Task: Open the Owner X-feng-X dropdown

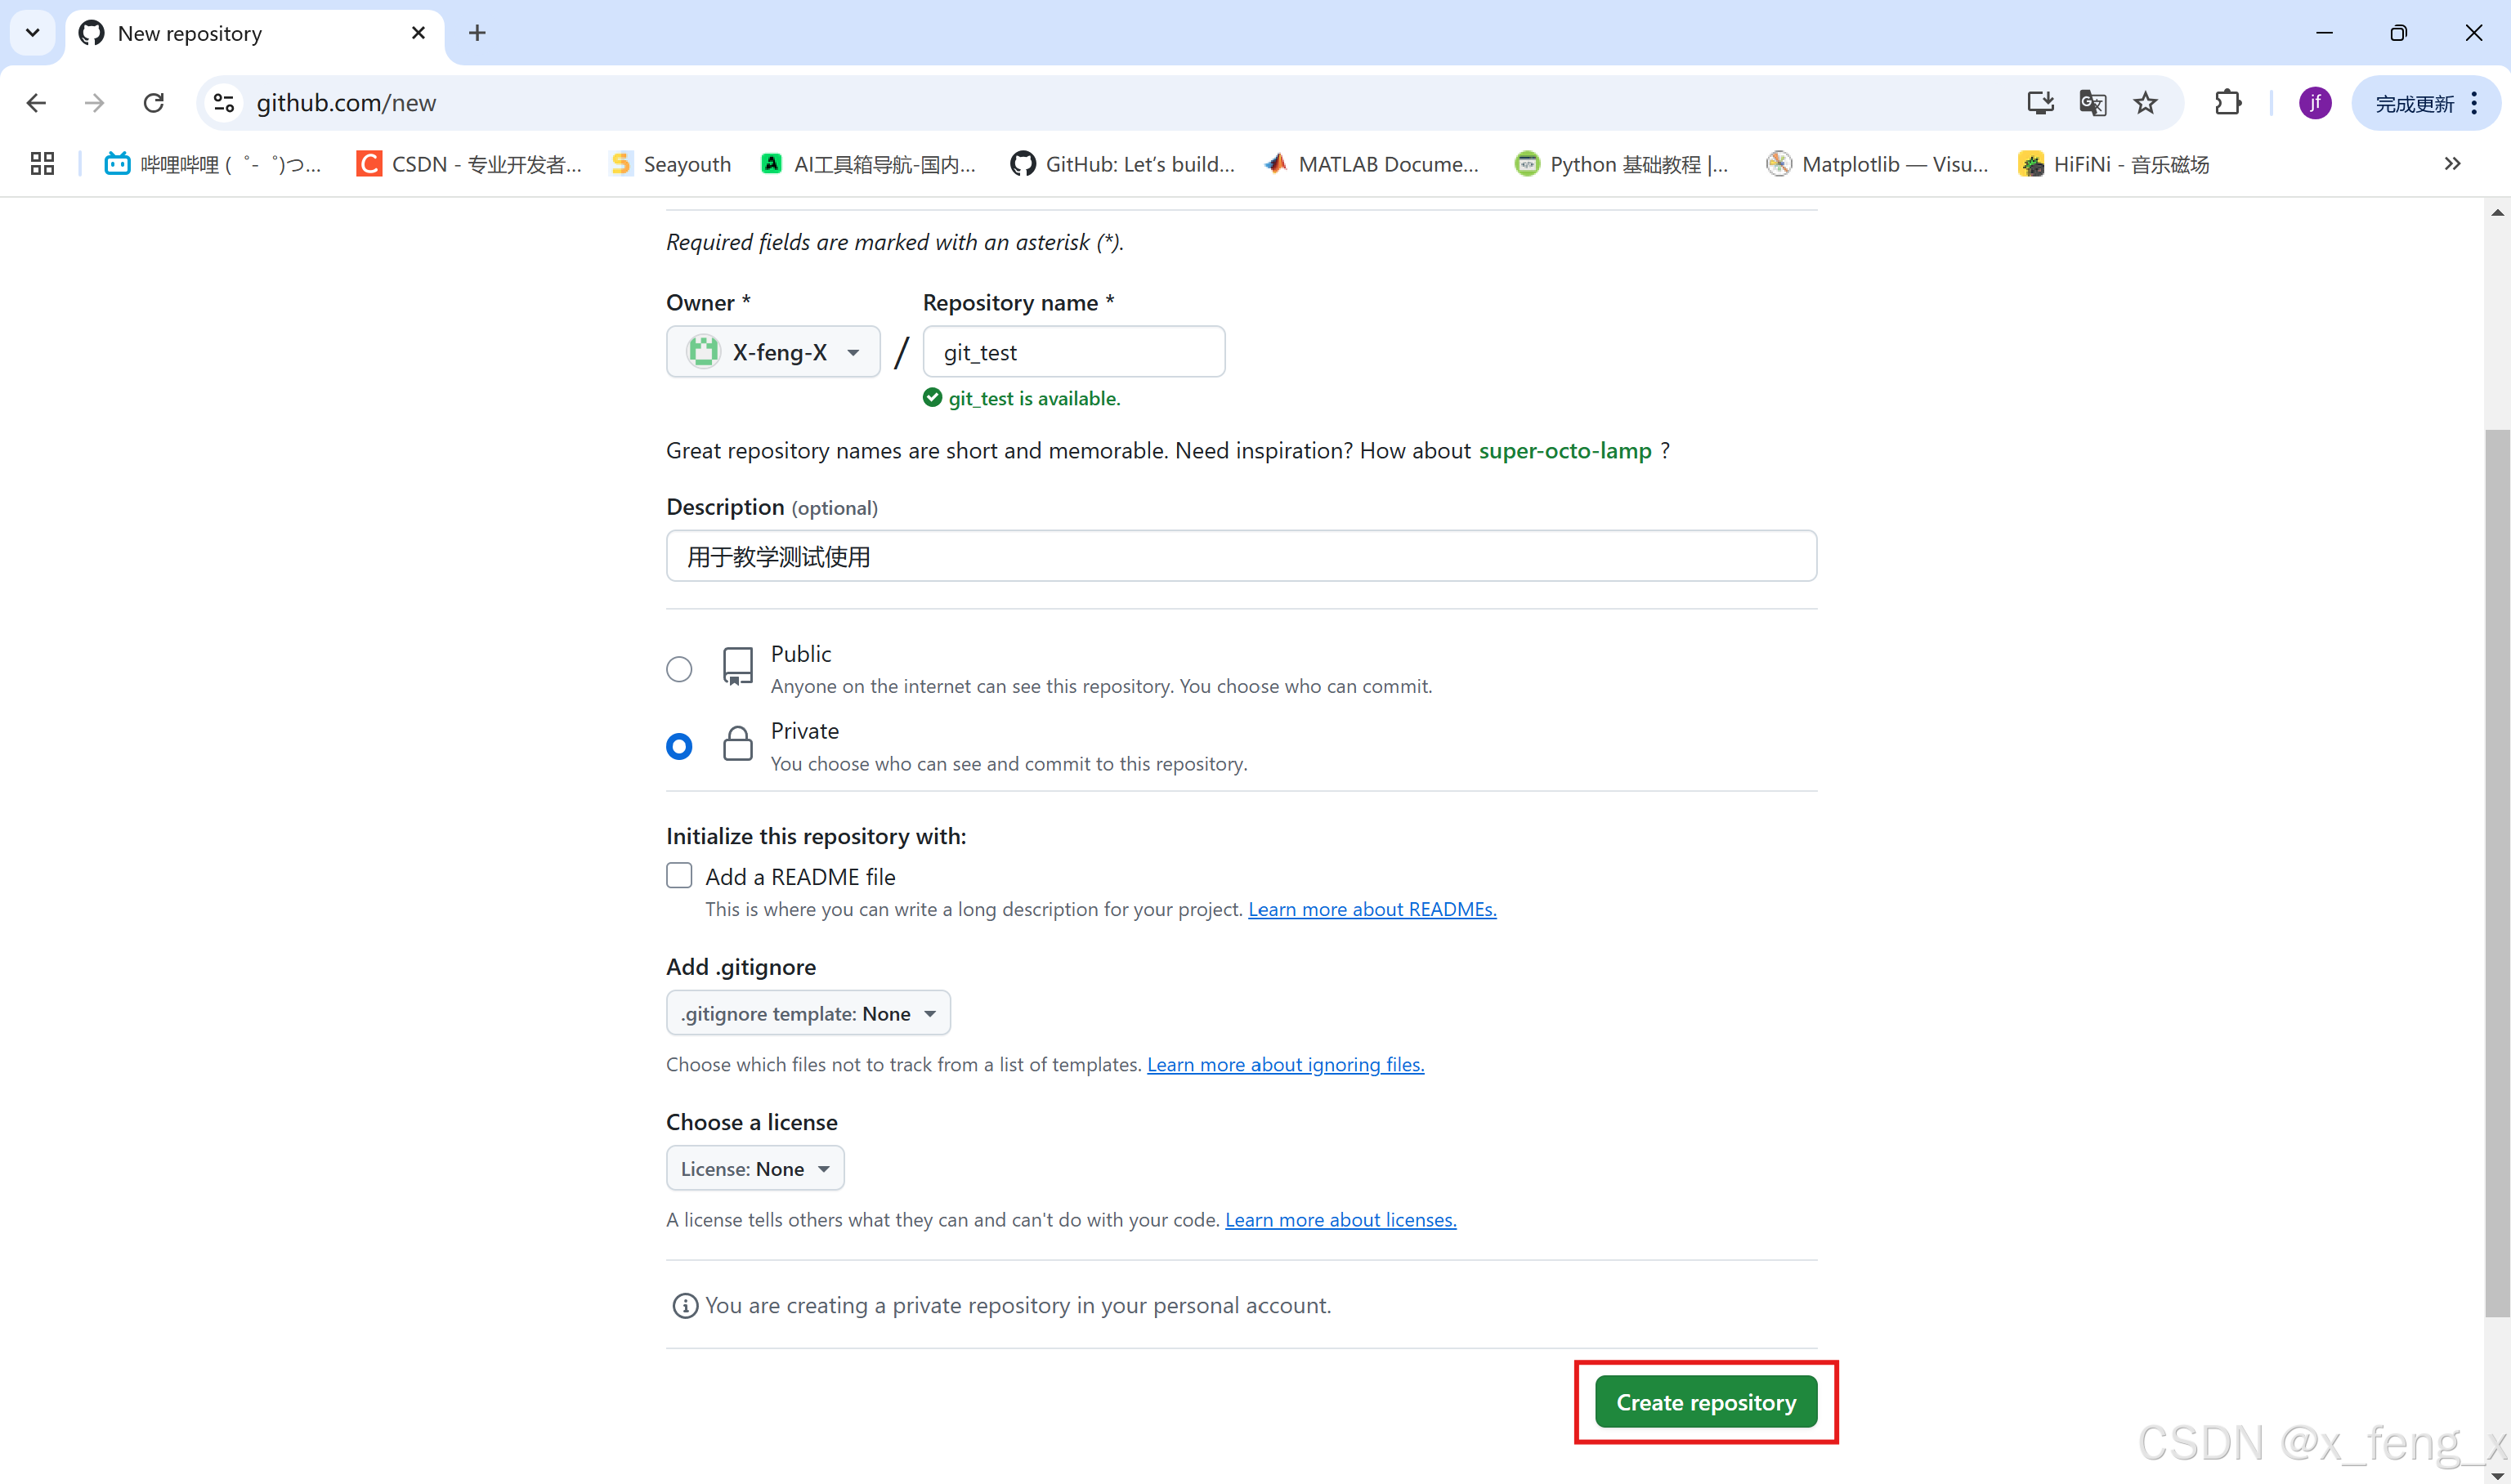Action: (773, 352)
